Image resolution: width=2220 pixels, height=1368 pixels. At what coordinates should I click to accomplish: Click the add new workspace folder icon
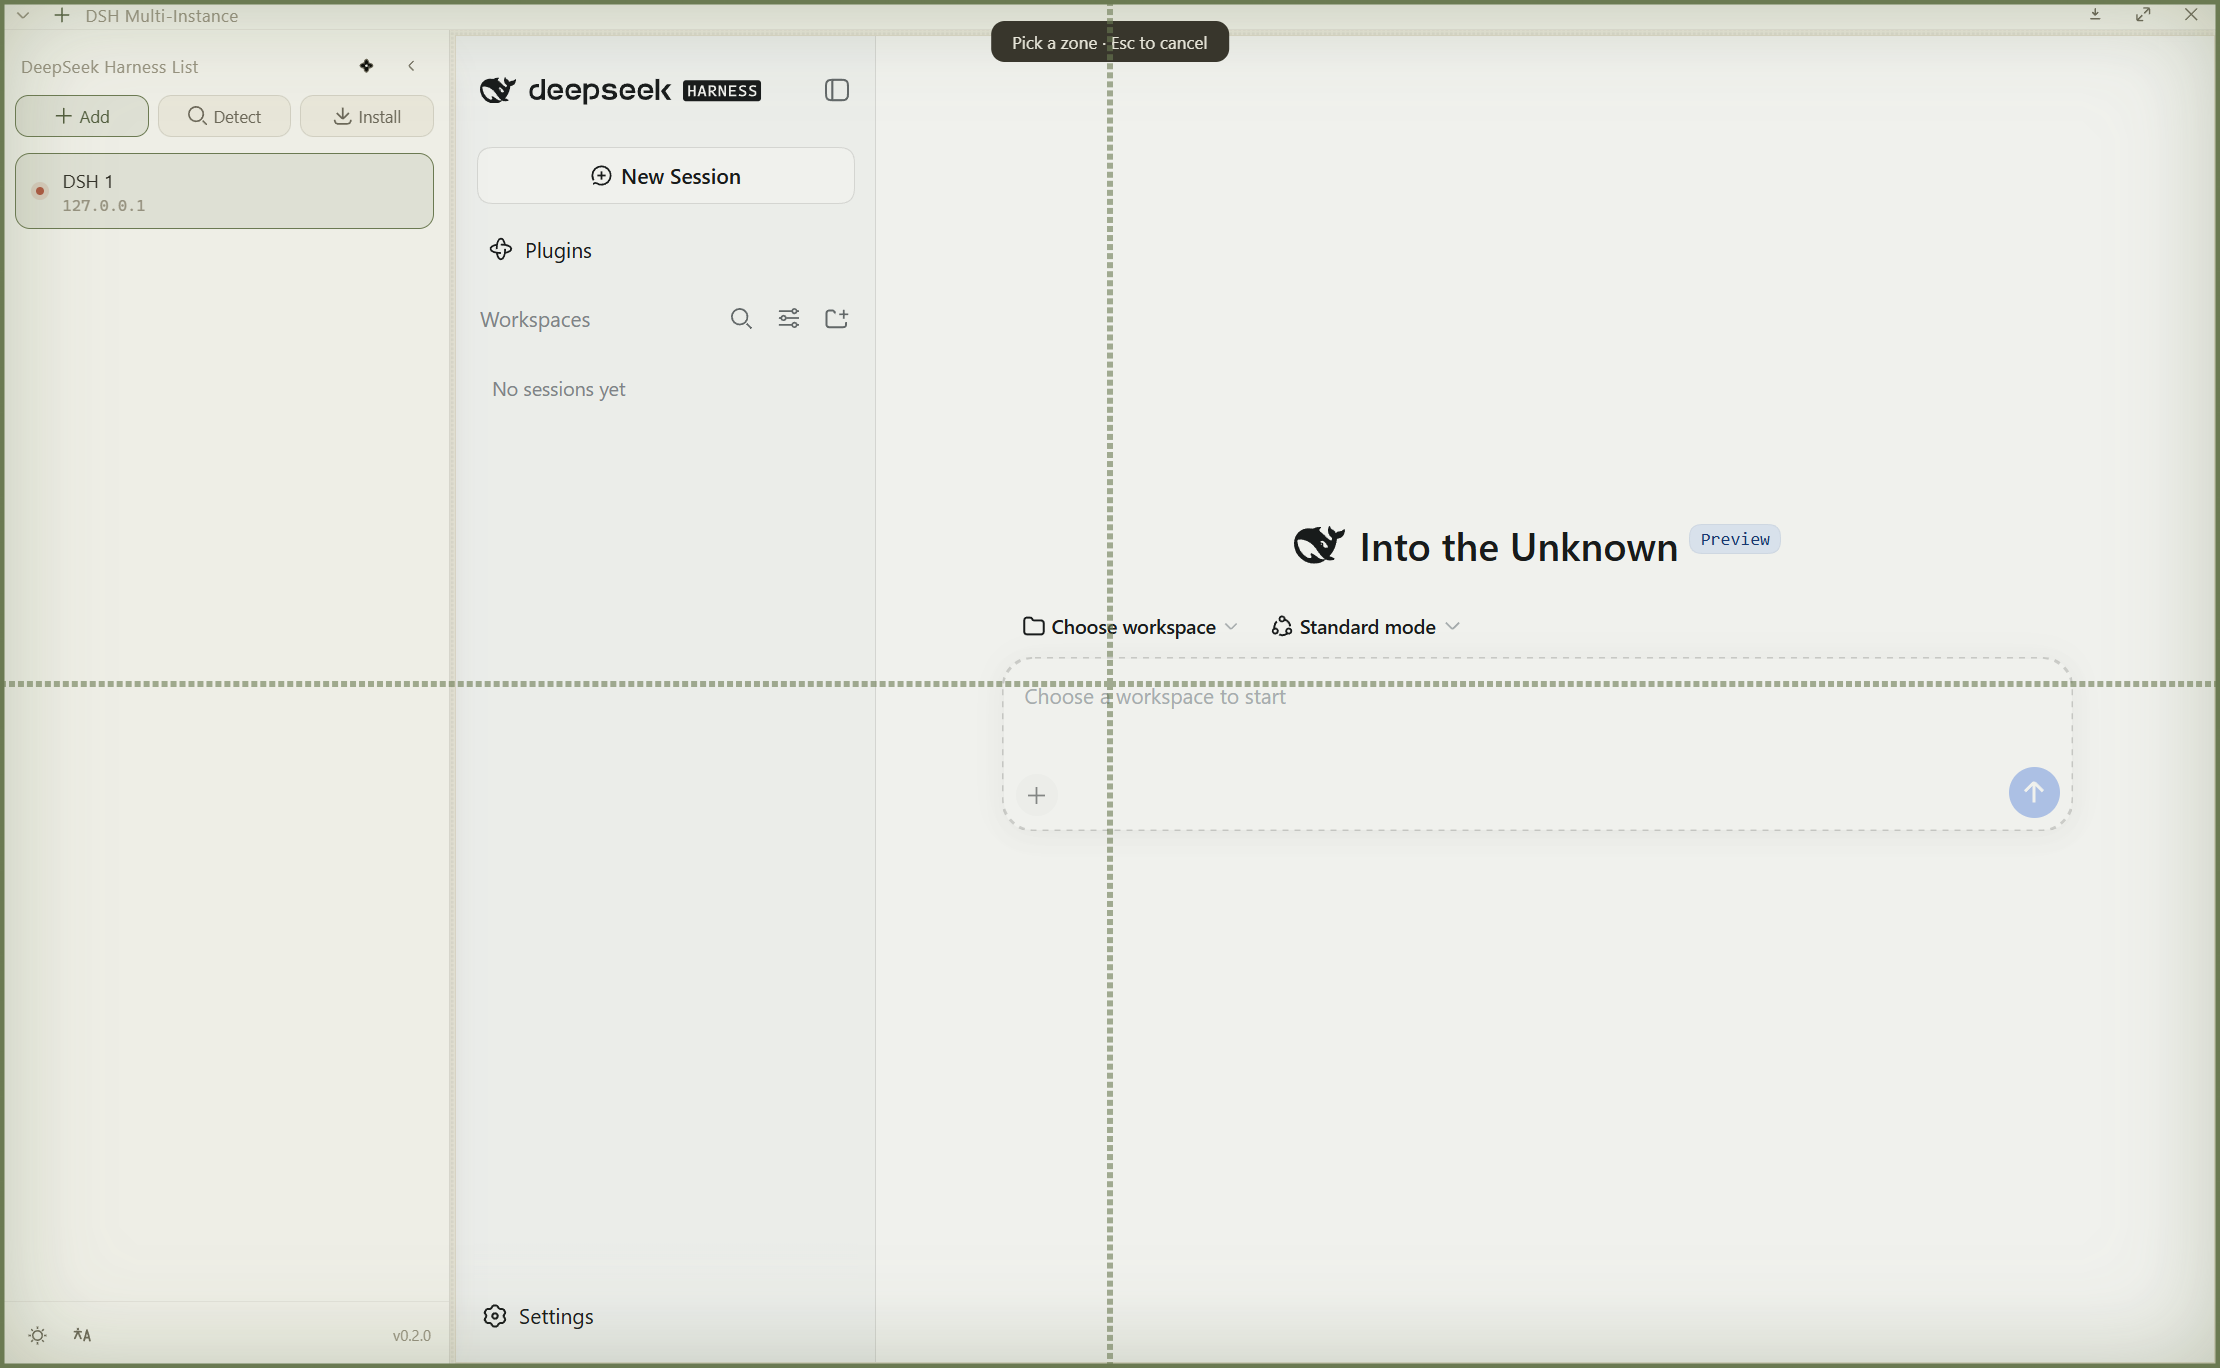(837, 319)
